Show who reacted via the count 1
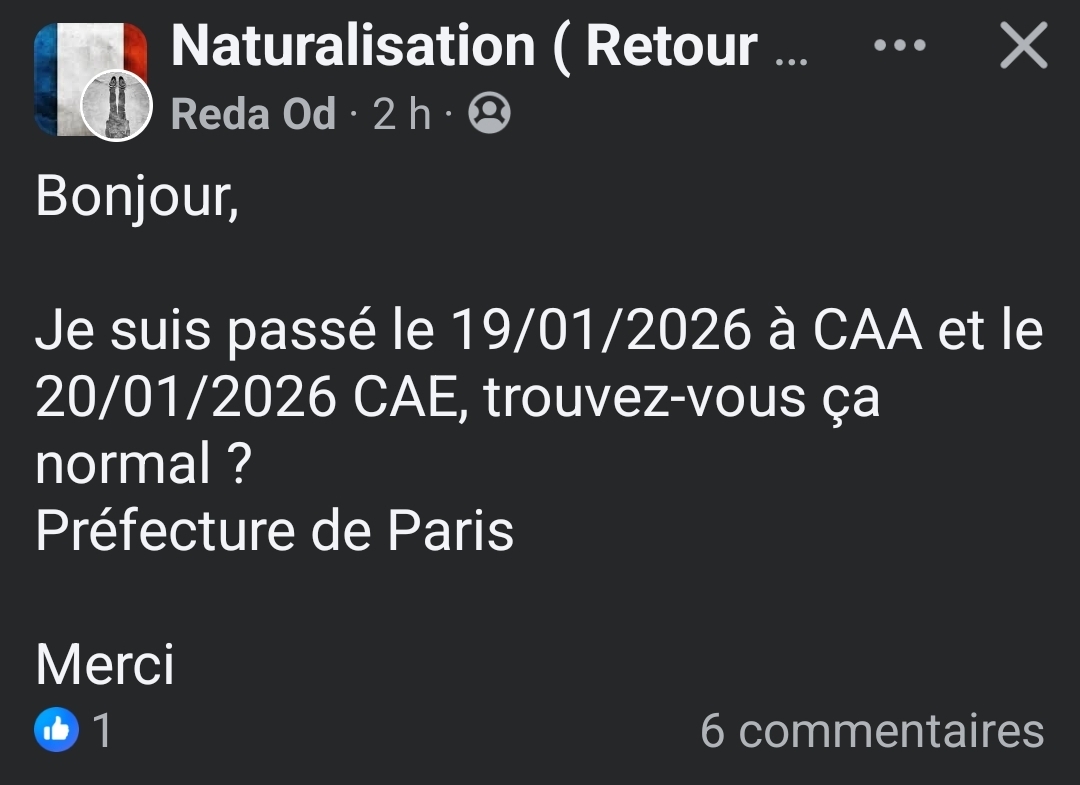The height and width of the screenshot is (785, 1080). pos(102,730)
